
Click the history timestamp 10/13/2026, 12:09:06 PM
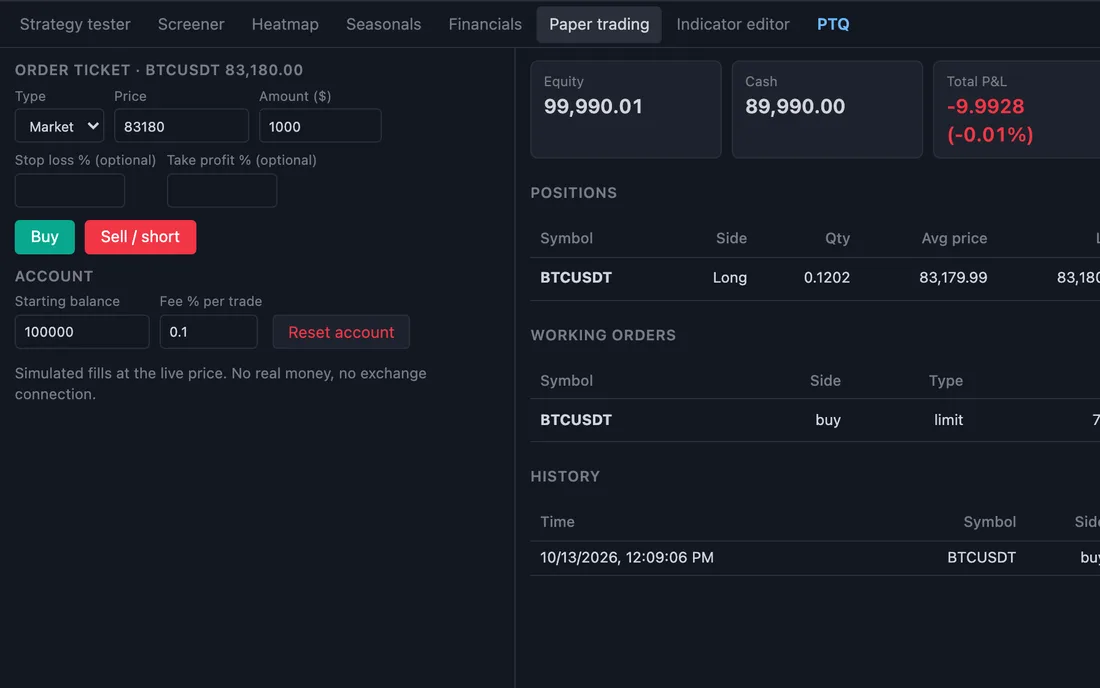[626, 558]
